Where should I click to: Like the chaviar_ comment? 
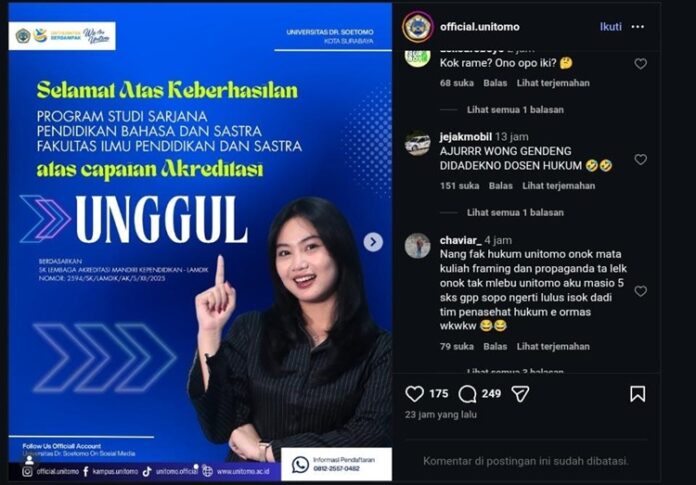pyautogui.click(x=640, y=291)
